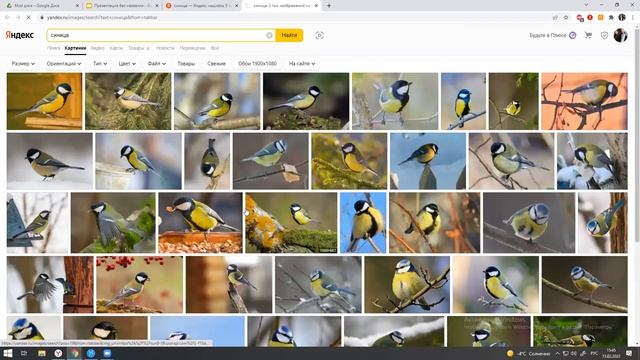Open the Chrome extensions puzzle icon

coord(611,18)
